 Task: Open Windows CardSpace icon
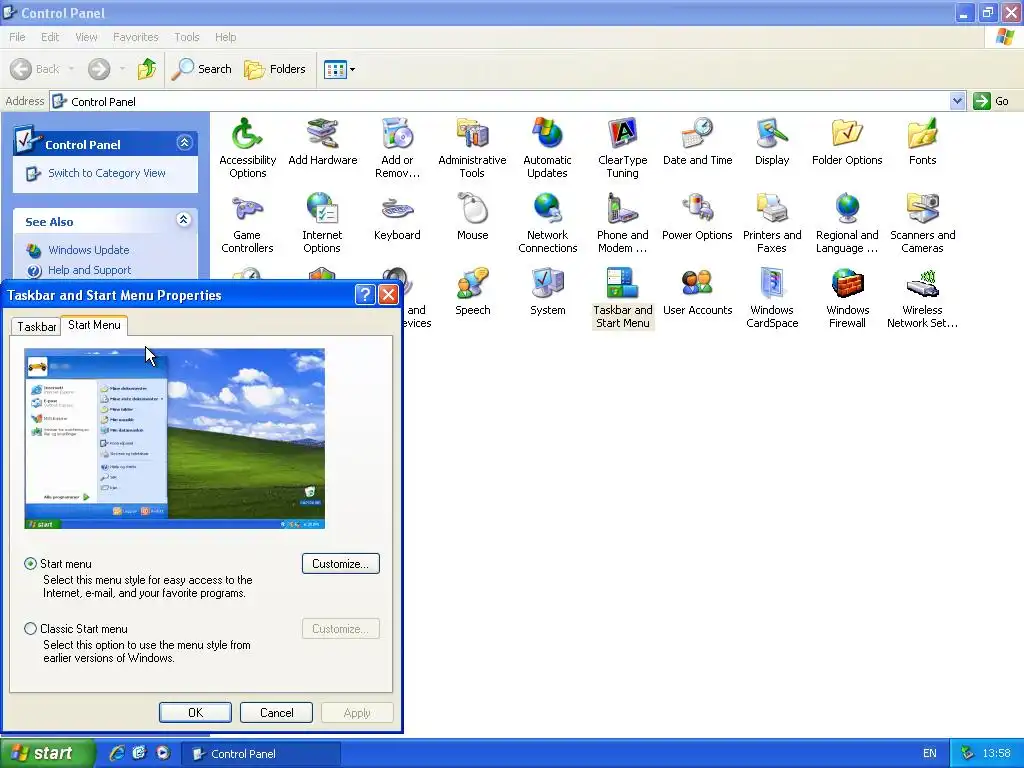click(x=772, y=298)
